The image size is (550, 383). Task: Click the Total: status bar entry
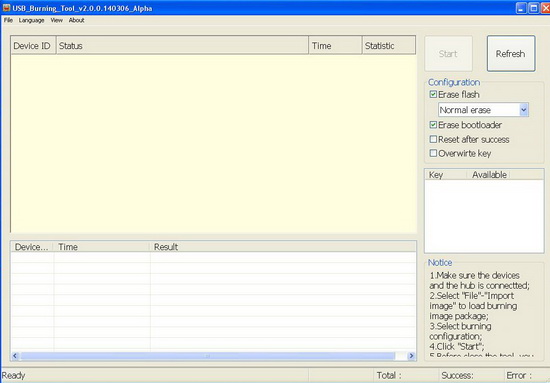coord(389,376)
